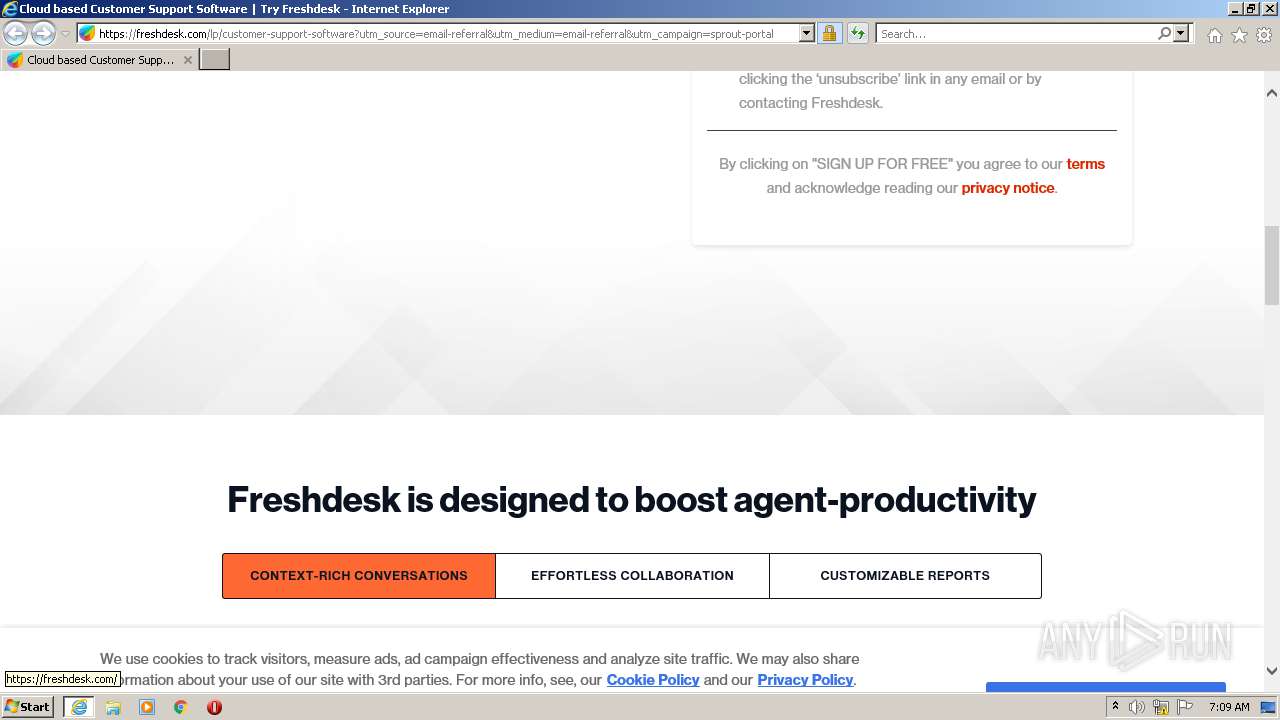Viewport: 1280px width, 720px height.
Task: Select the Cloud based Customer Supp... tab
Action: pos(99,60)
